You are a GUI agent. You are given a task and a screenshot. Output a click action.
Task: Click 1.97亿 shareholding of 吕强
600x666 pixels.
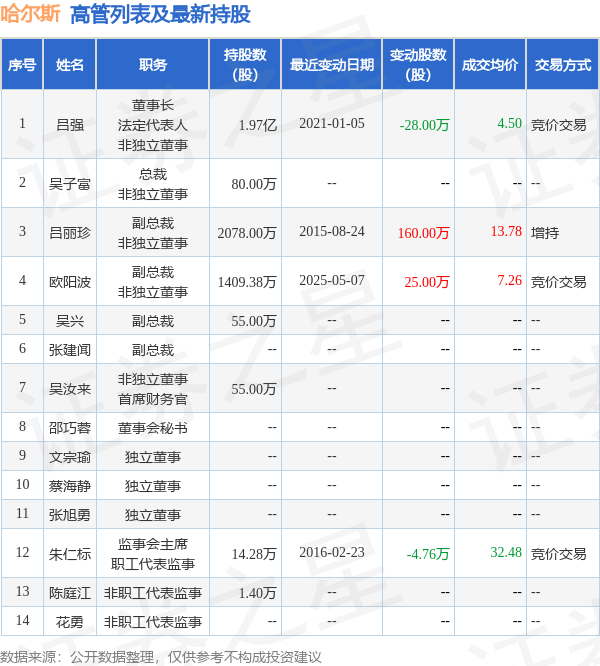click(257, 125)
